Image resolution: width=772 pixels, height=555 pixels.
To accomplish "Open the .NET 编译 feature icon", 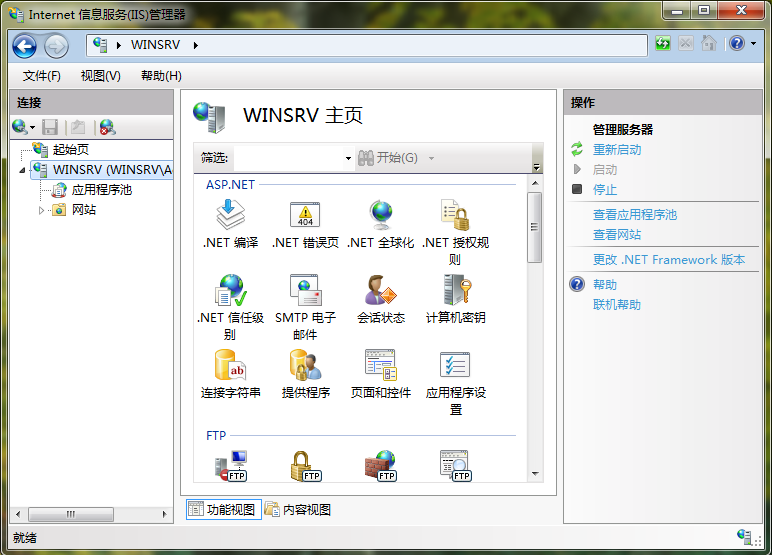I will coord(230,215).
